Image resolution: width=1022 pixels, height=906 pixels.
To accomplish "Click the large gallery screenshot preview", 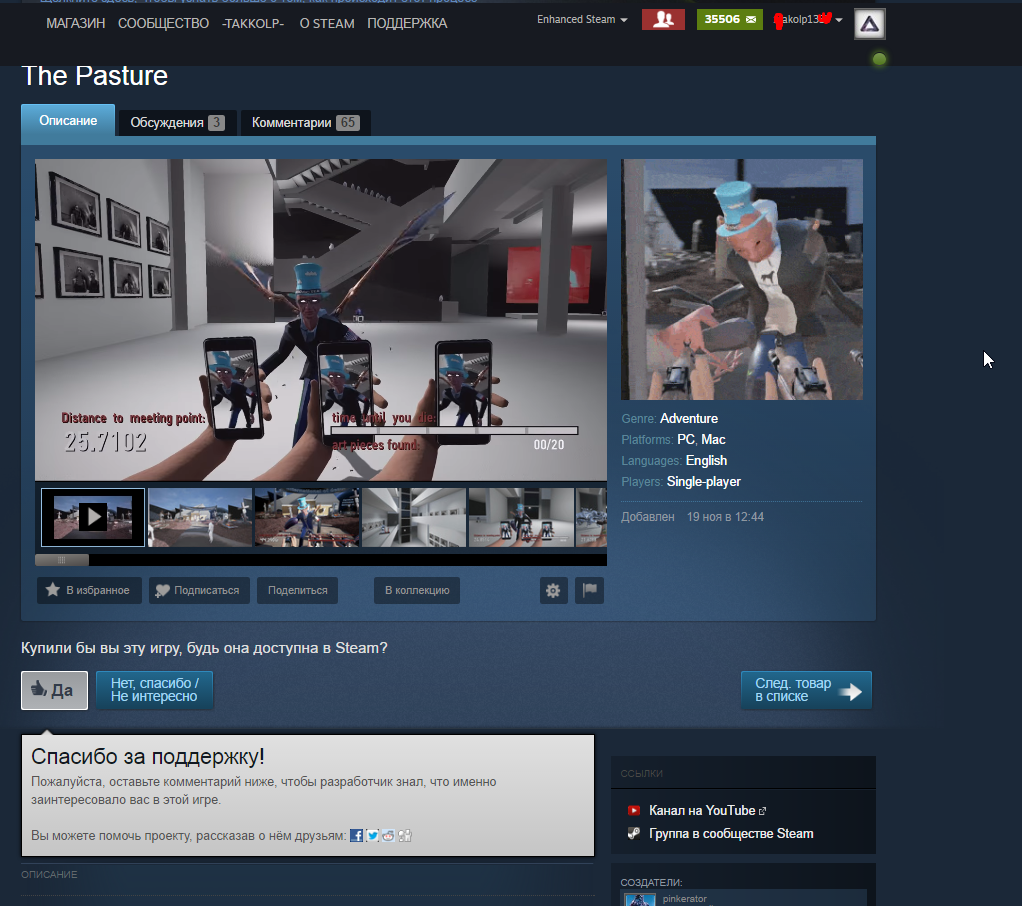I will coord(321,320).
